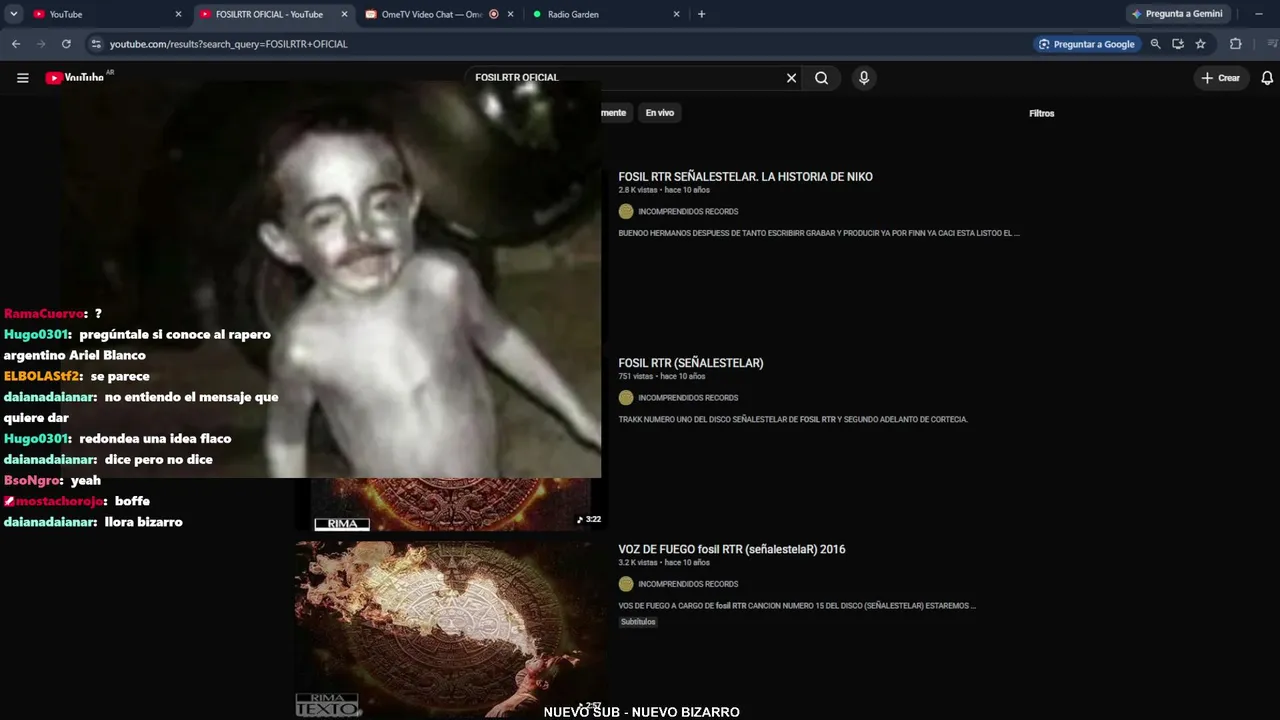Close the first YouTube tab
Image resolution: width=1280 pixels, height=720 pixels.
tap(178, 14)
